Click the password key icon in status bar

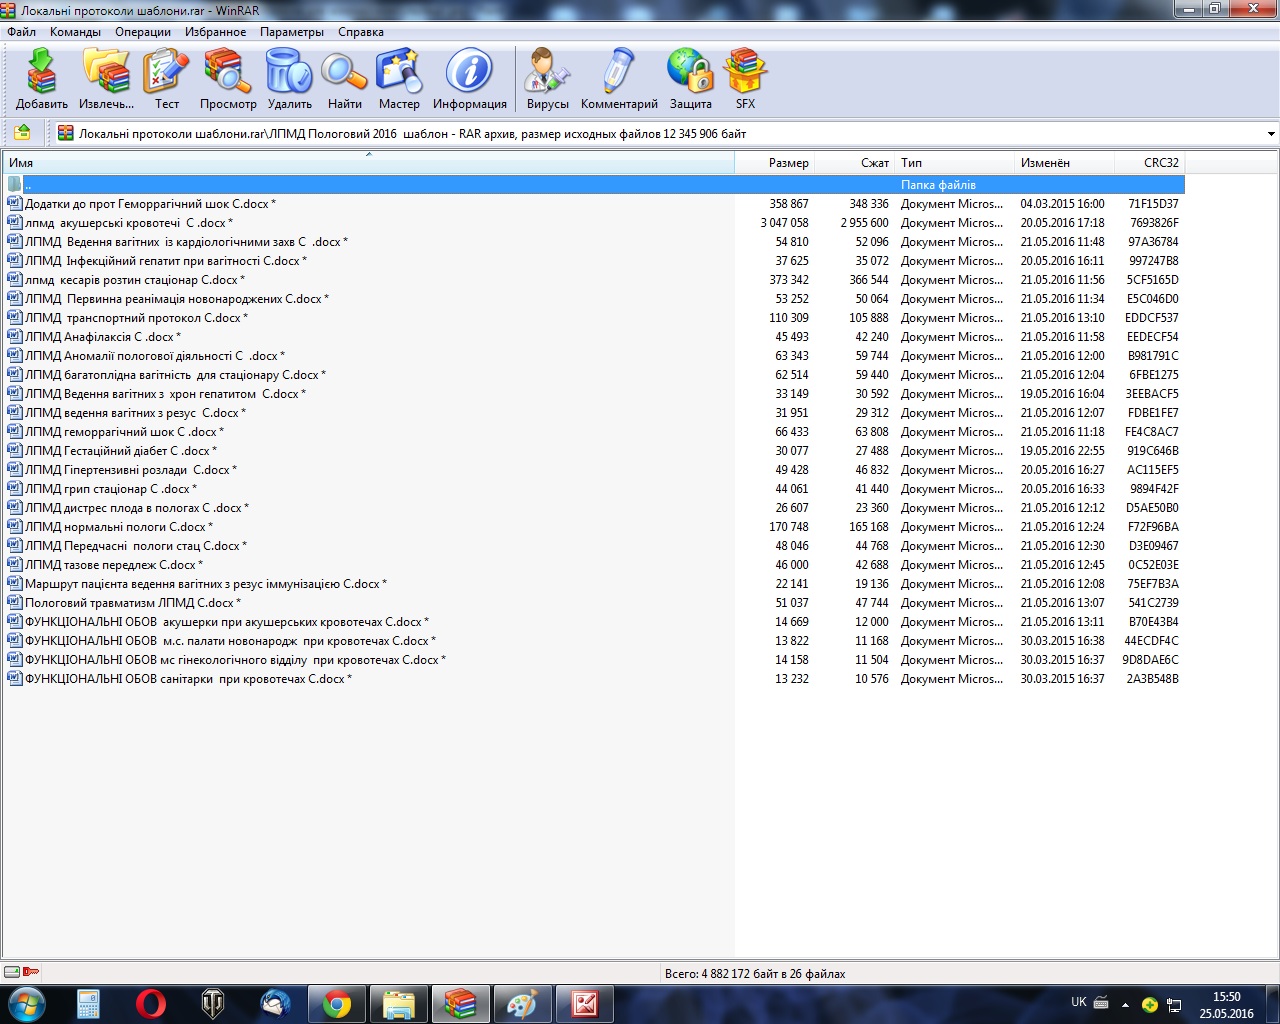pos(31,972)
